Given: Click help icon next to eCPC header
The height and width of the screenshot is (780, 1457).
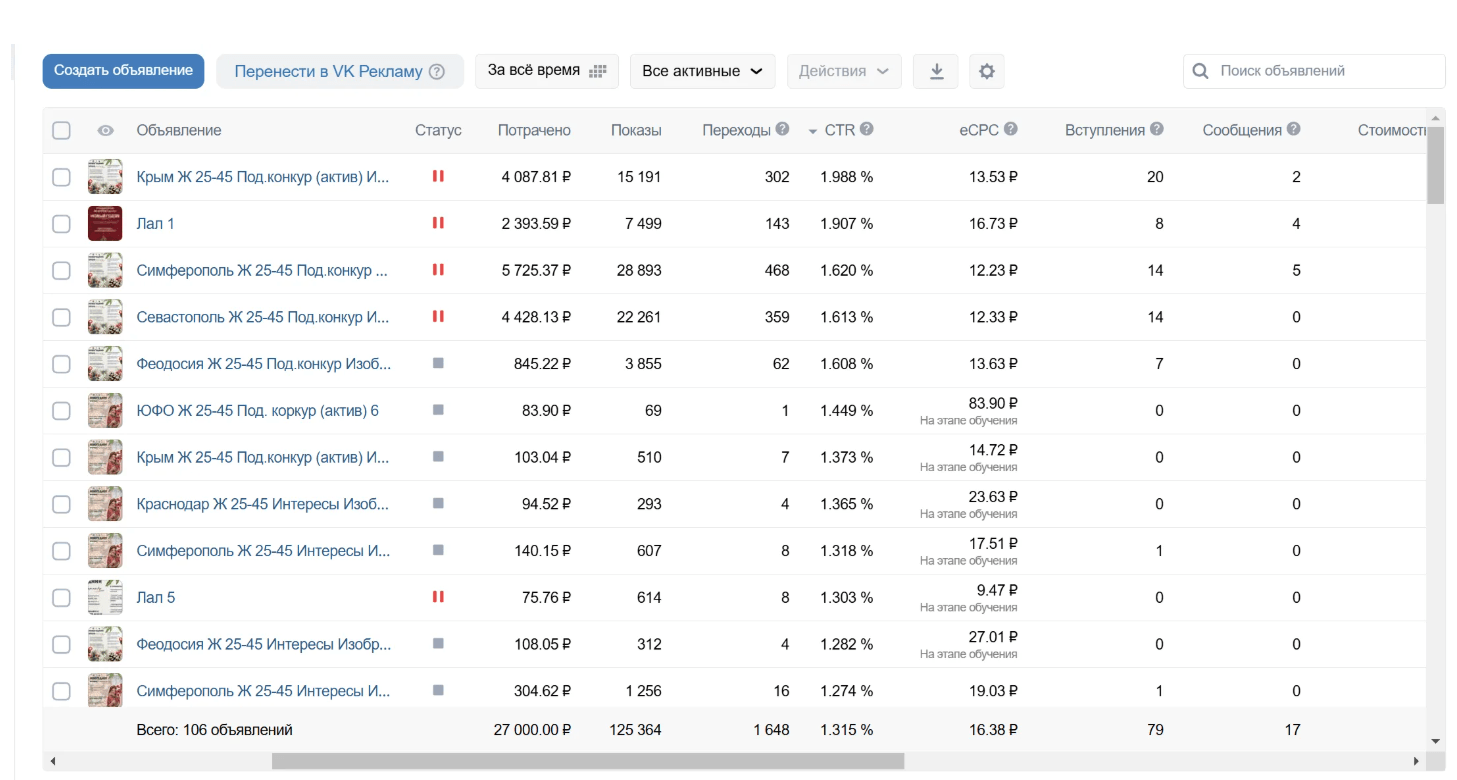Looking at the screenshot, I should click(x=1011, y=129).
